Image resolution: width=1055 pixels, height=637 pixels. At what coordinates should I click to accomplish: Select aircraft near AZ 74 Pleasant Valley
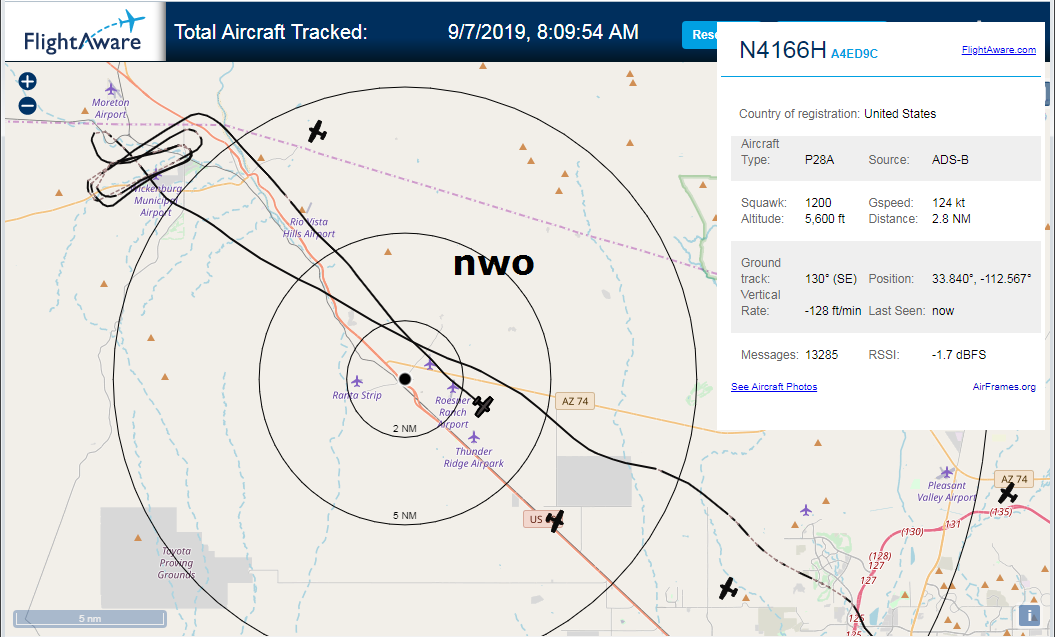pos(1007,494)
